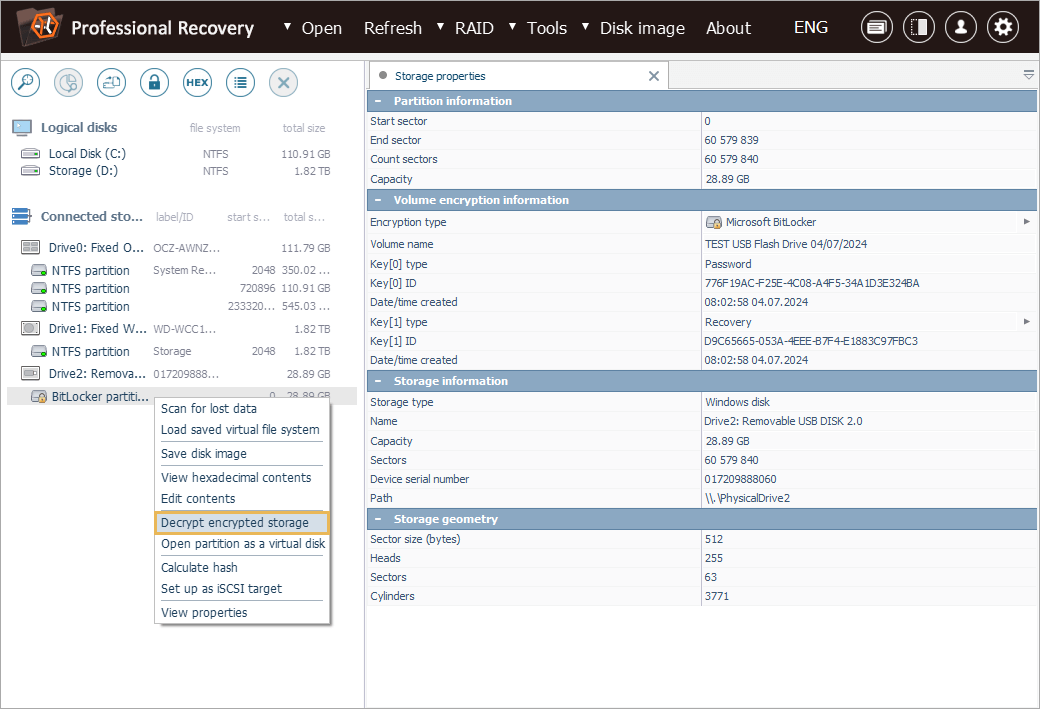Collapse the Volume encryption information section
The image size is (1040, 709).
point(378,200)
